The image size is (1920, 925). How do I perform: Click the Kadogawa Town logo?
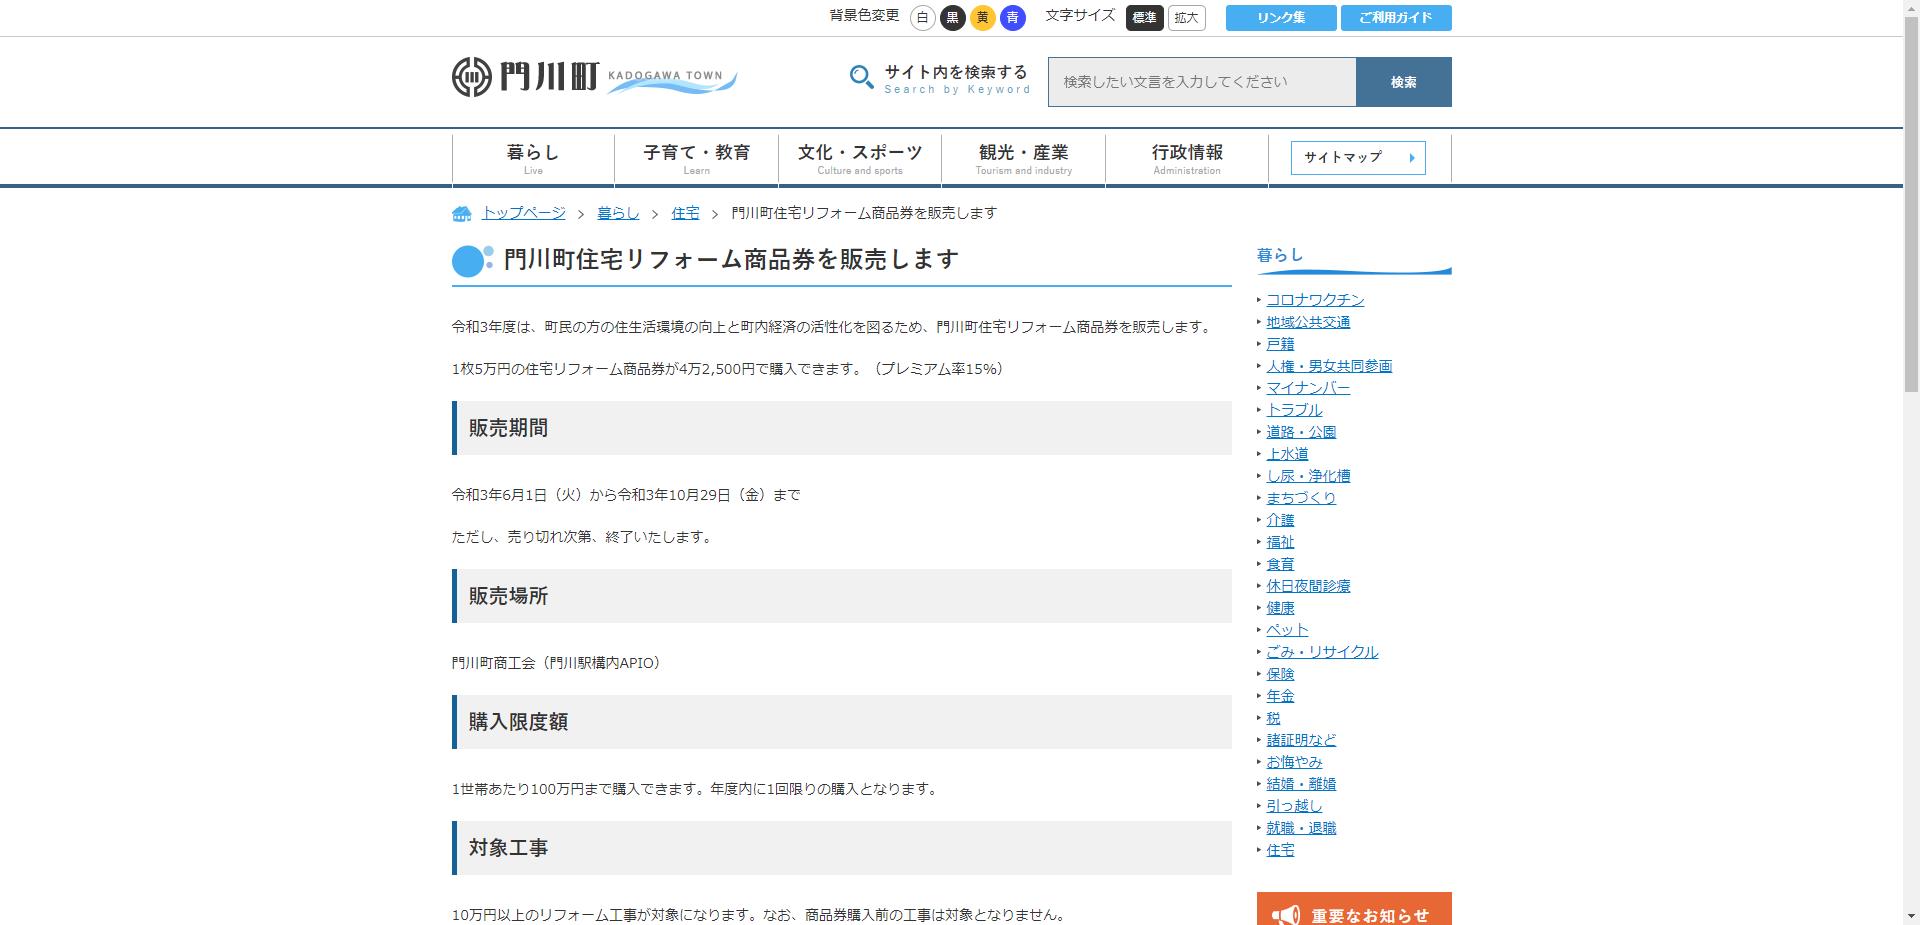pyautogui.click(x=594, y=77)
